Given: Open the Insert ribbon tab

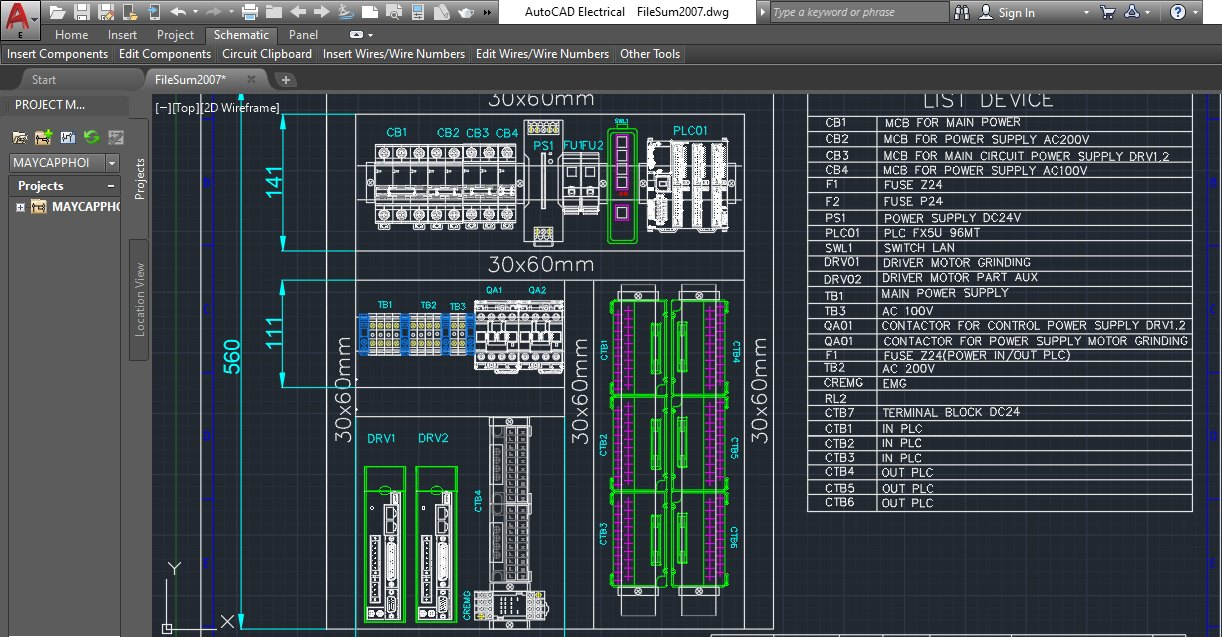Looking at the screenshot, I should pos(122,35).
